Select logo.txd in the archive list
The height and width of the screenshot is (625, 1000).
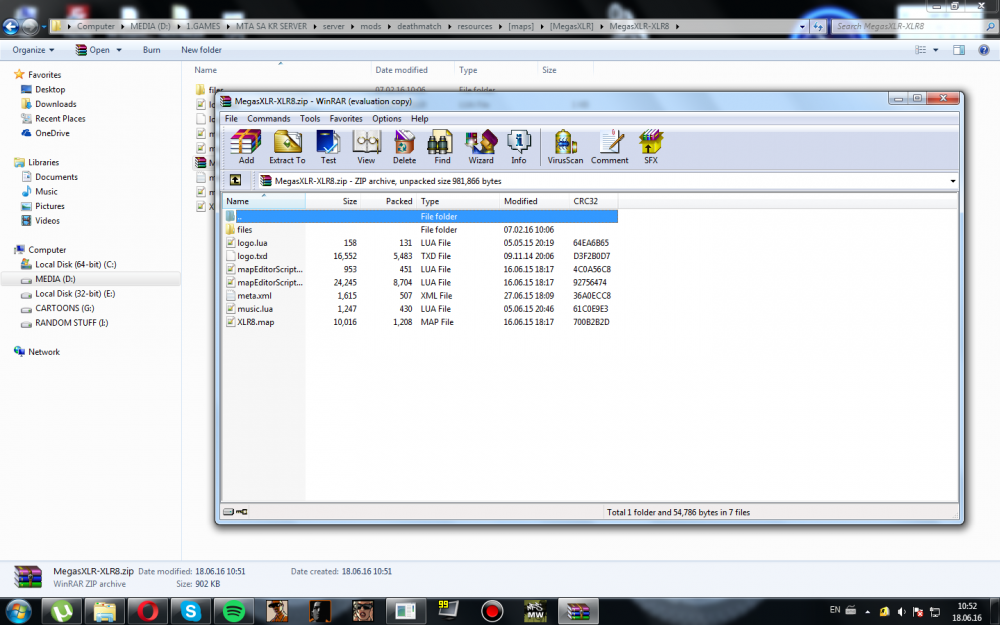pos(253,256)
